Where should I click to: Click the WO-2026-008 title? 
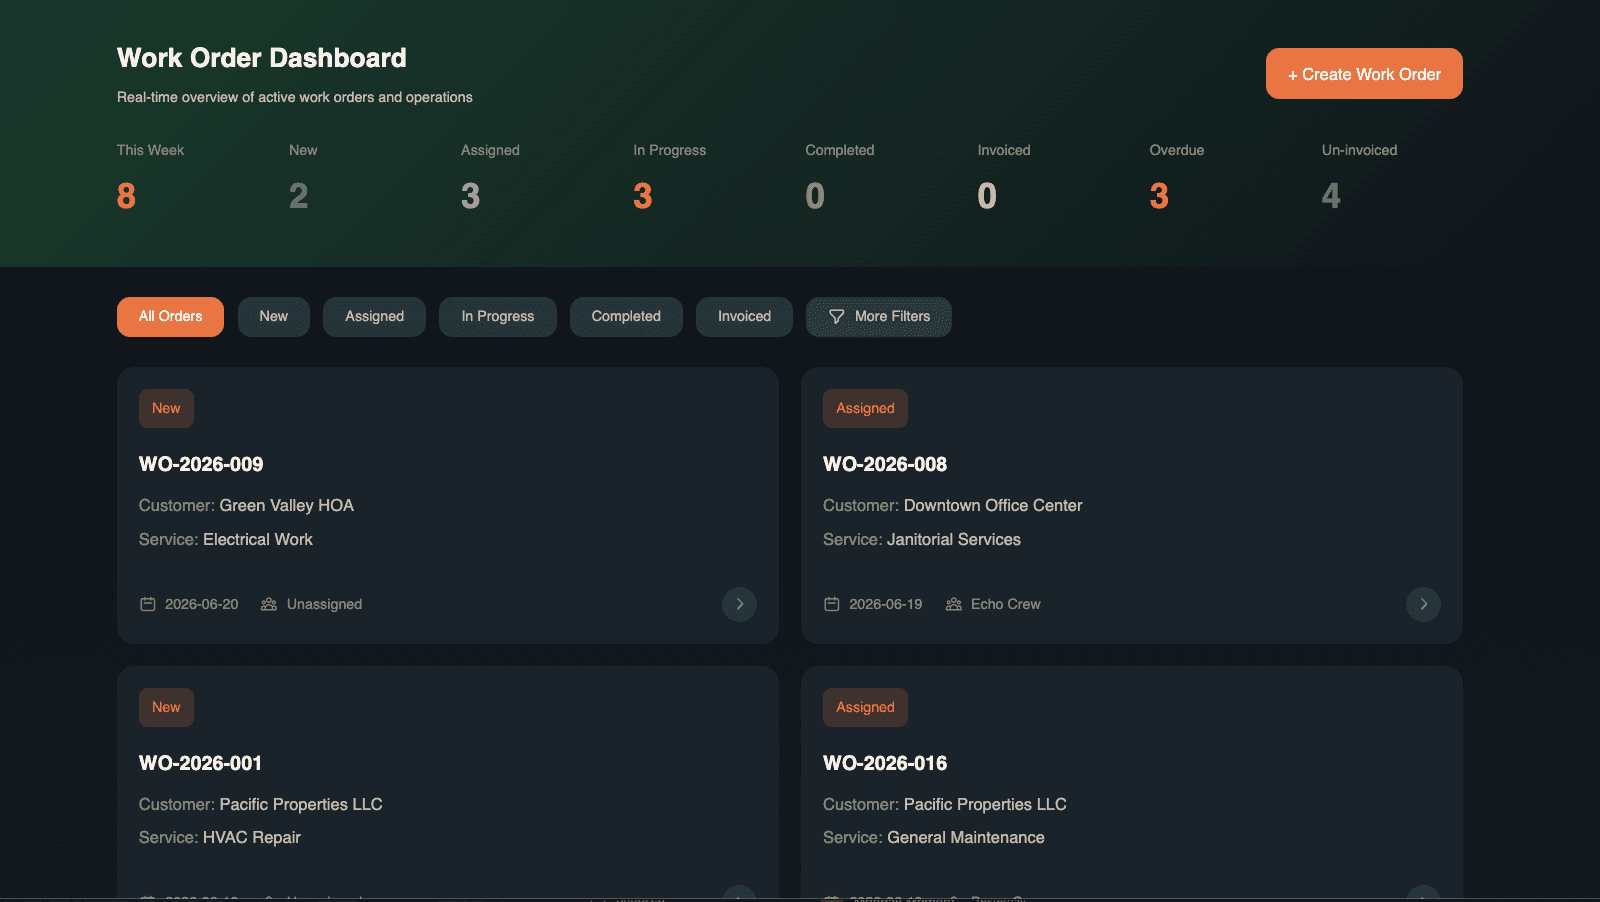pos(885,464)
